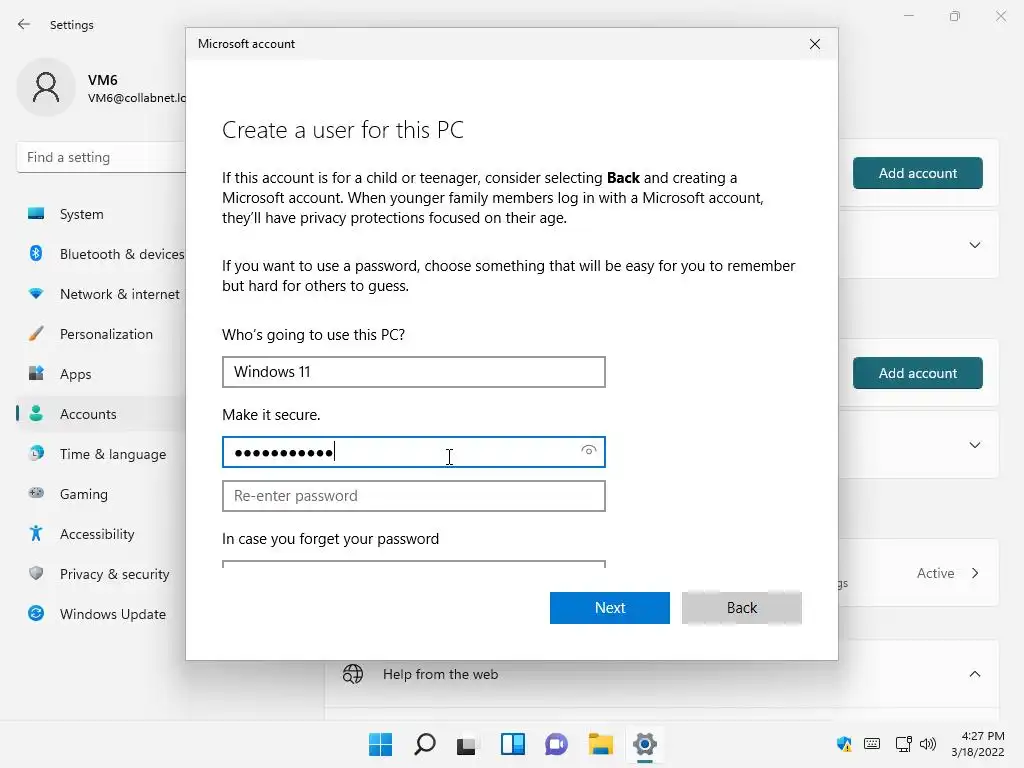The height and width of the screenshot is (768, 1024).
Task: Expand the chevron below second Add account
Action: point(975,445)
